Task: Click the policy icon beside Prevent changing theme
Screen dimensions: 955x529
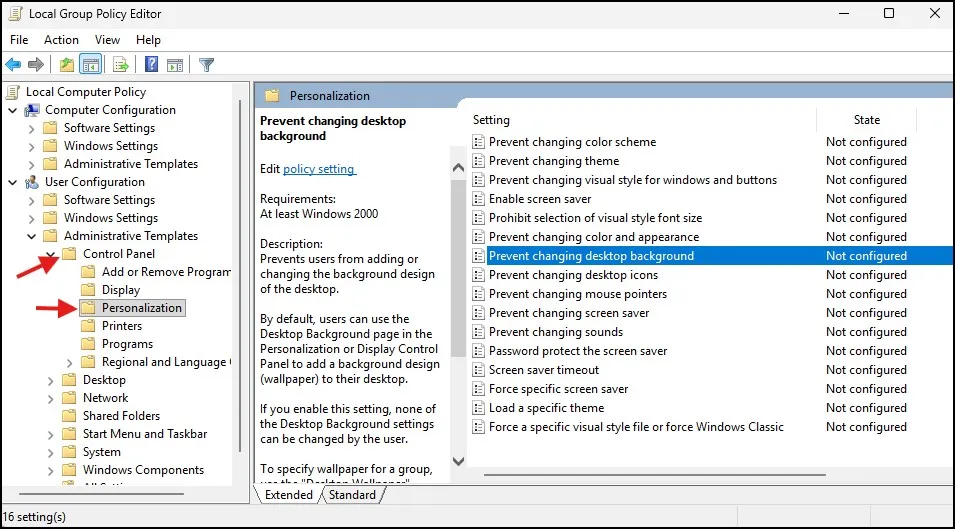Action: tap(479, 161)
